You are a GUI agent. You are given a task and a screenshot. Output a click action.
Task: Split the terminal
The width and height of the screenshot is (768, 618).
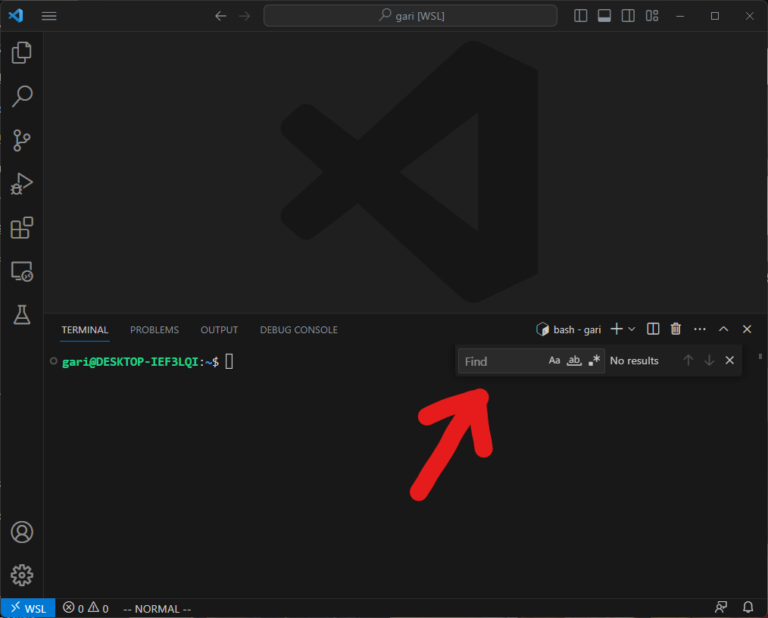click(653, 329)
